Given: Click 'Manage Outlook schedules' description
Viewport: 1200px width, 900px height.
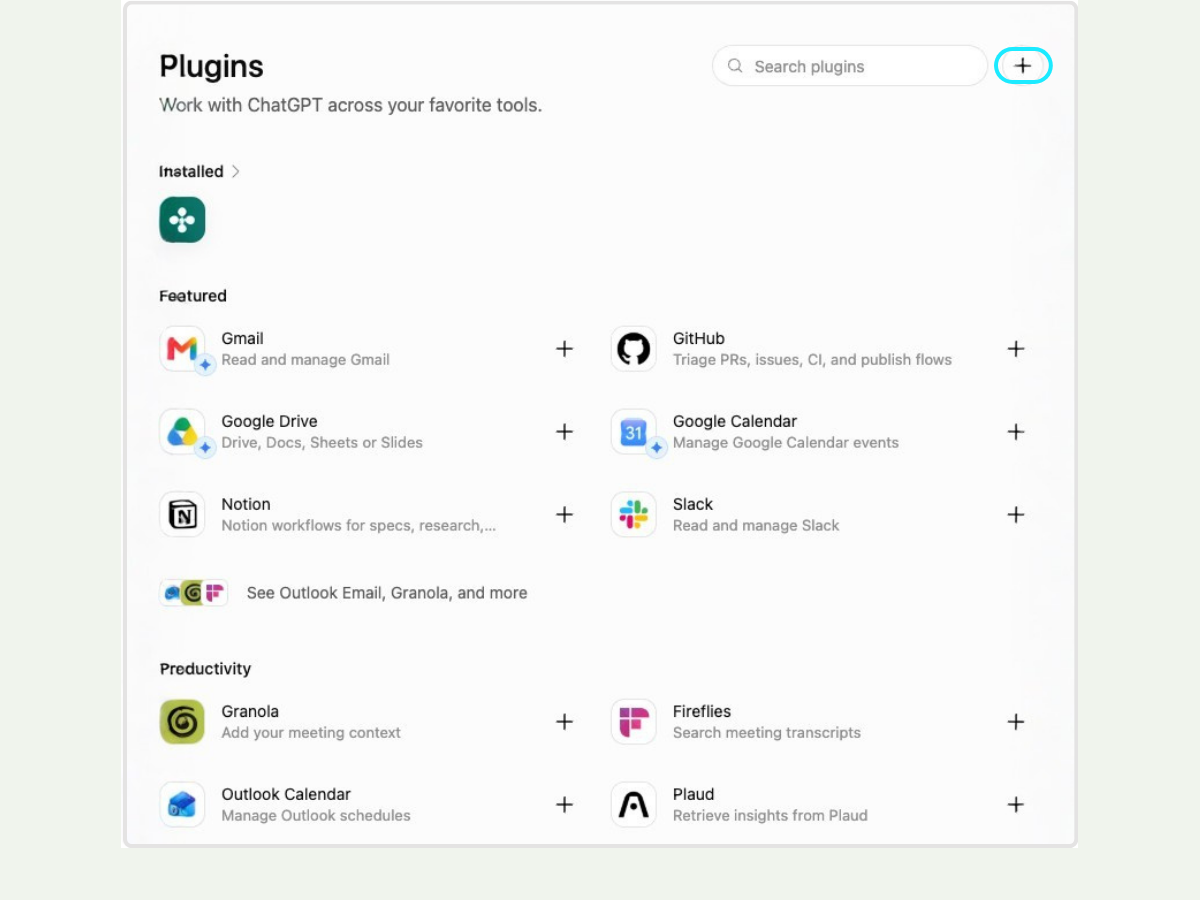Looking at the screenshot, I should click(x=316, y=816).
